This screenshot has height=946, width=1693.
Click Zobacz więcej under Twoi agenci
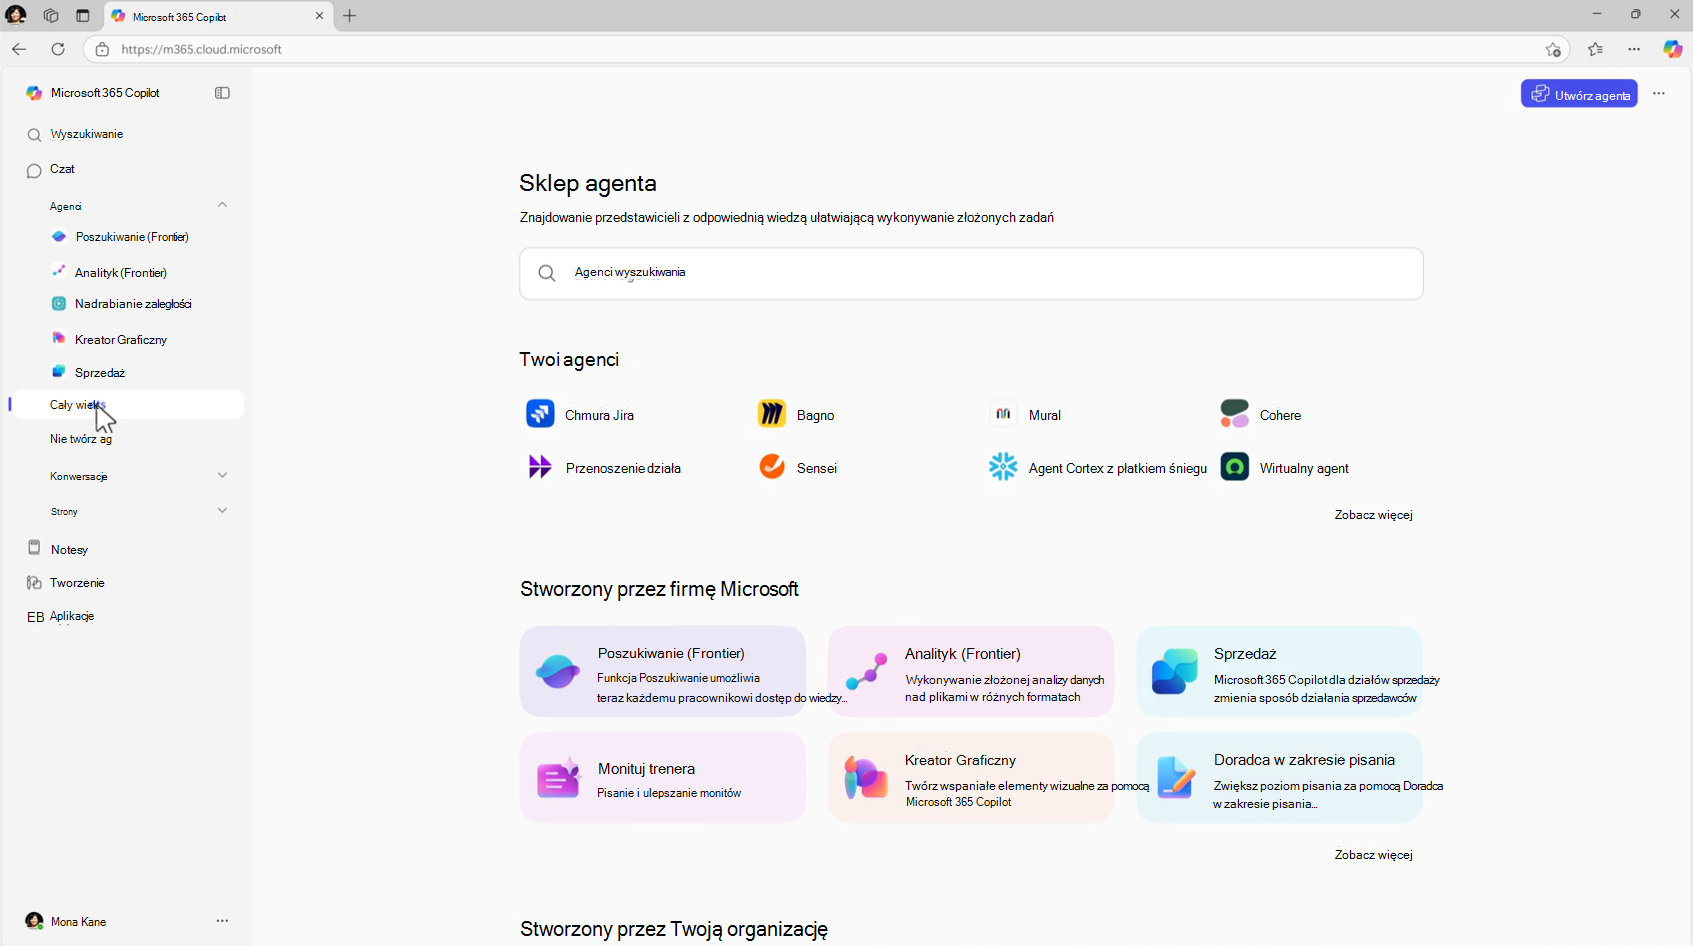click(x=1373, y=515)
